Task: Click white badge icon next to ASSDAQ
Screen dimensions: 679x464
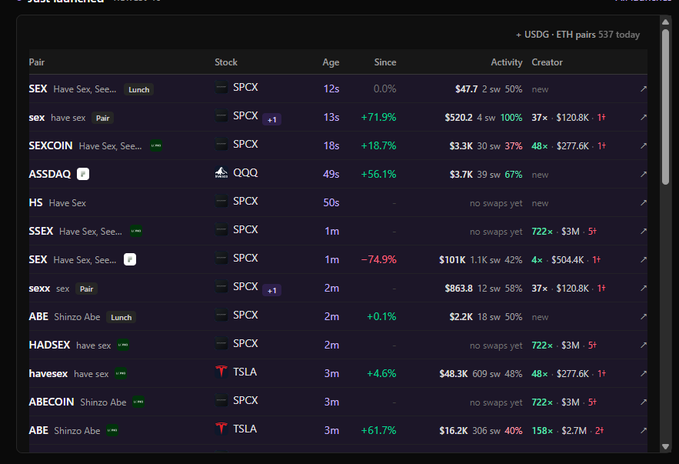Action: tap(83, 174)
